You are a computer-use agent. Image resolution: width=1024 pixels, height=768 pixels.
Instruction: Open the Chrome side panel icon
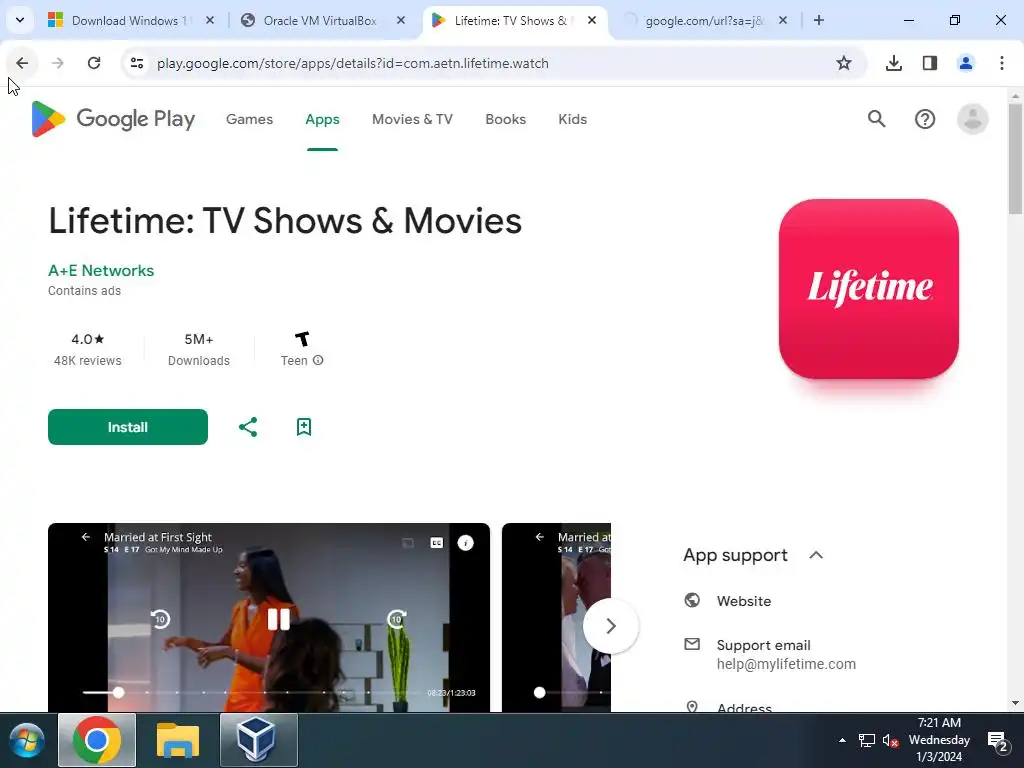tap(930, 63)
